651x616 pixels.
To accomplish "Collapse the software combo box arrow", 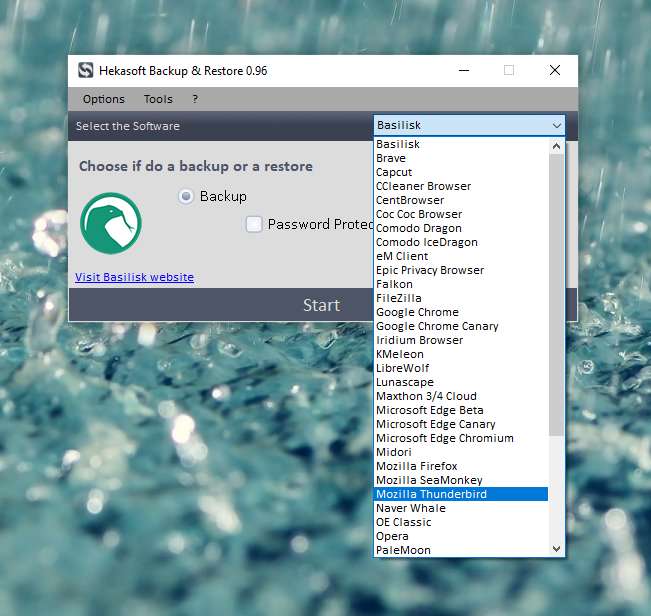I will (x=556, y=125).
